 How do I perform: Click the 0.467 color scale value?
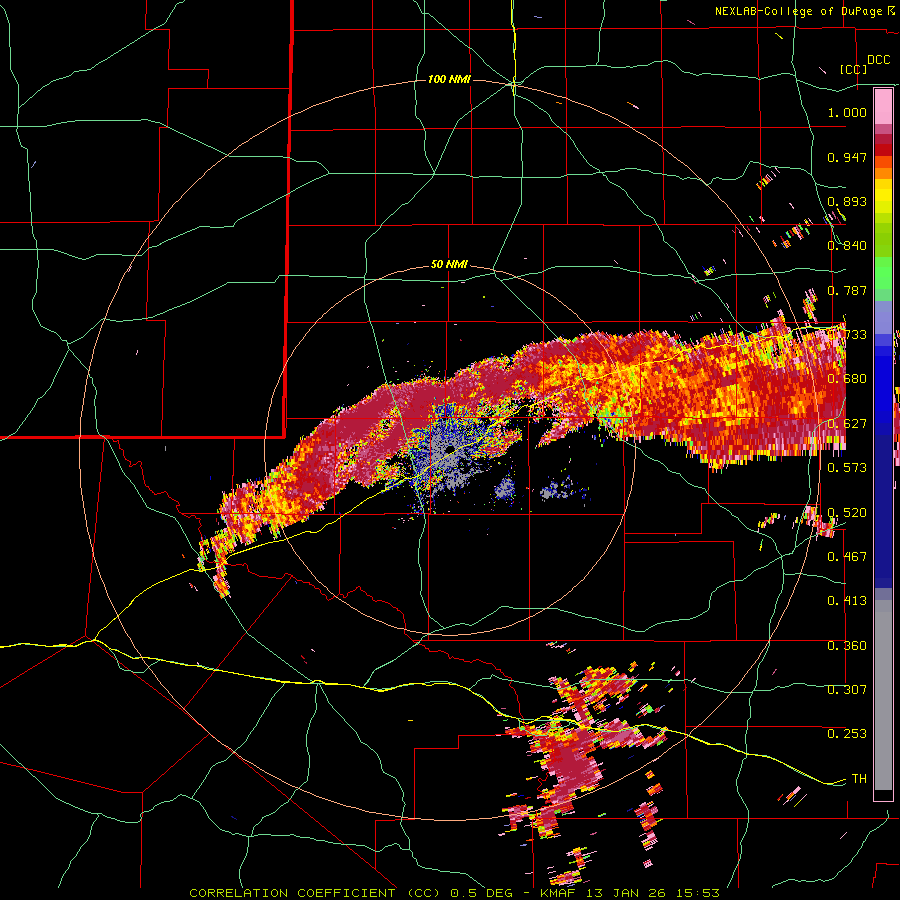[847, 557]
